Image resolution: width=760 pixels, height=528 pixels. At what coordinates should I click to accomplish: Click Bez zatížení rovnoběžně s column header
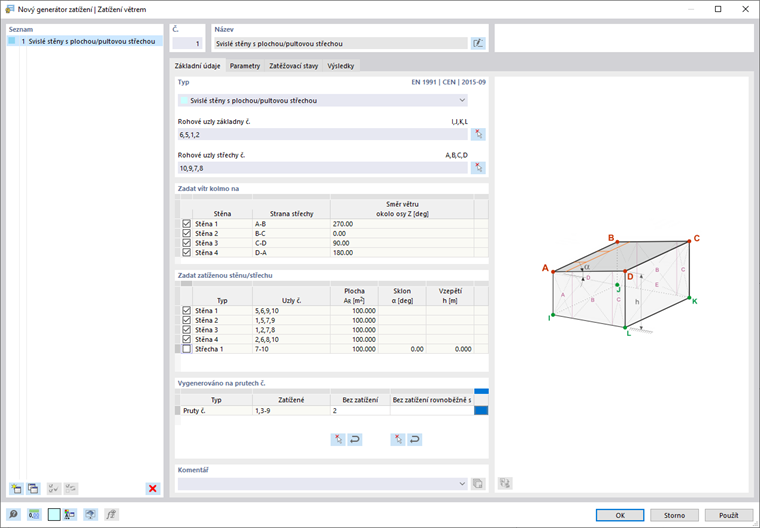pyautogui.click(x=432, y=400)
